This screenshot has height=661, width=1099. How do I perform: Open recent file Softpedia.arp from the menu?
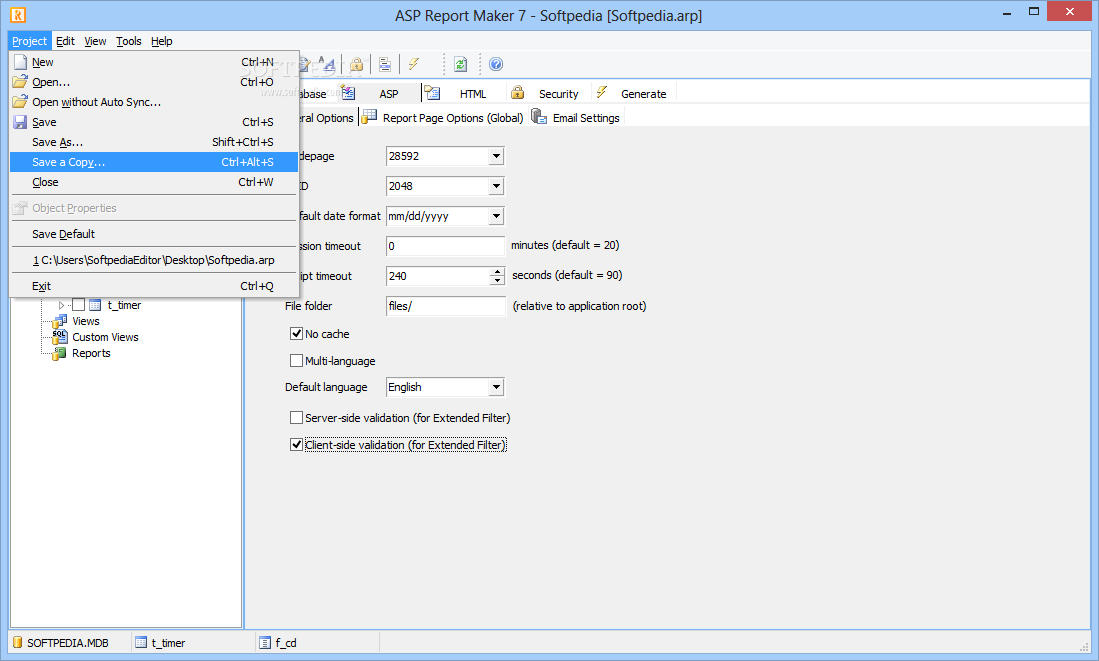(x=154, y=260)
